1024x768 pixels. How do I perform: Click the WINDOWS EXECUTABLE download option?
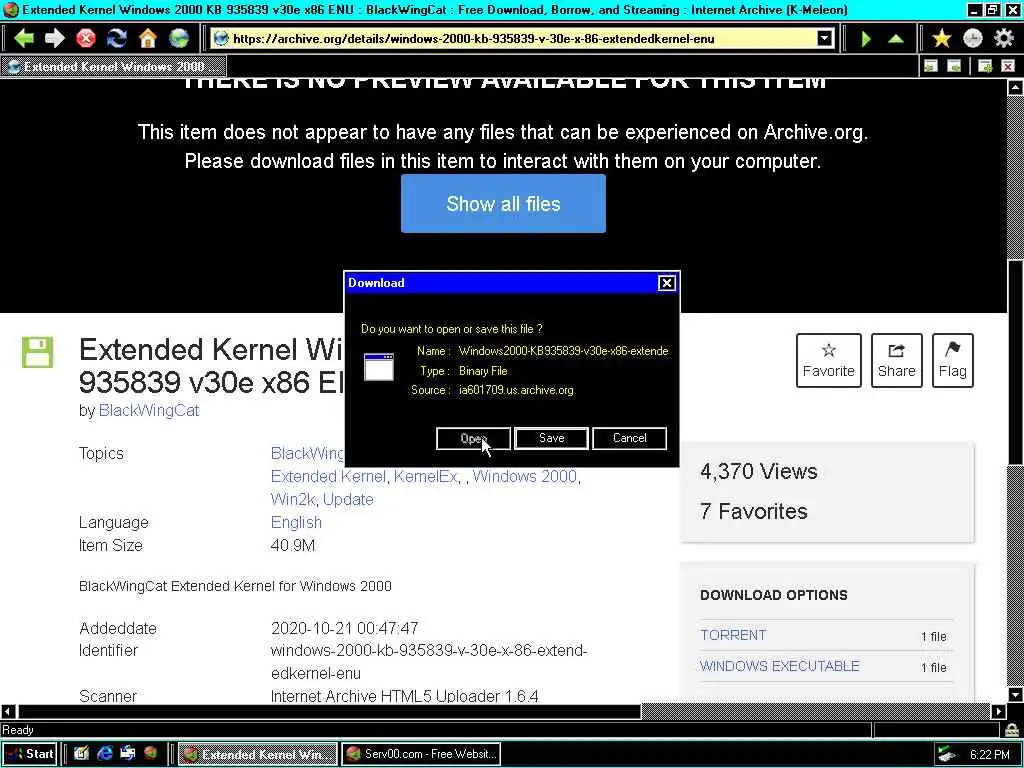pyautogui.click(x=779, y=666)
